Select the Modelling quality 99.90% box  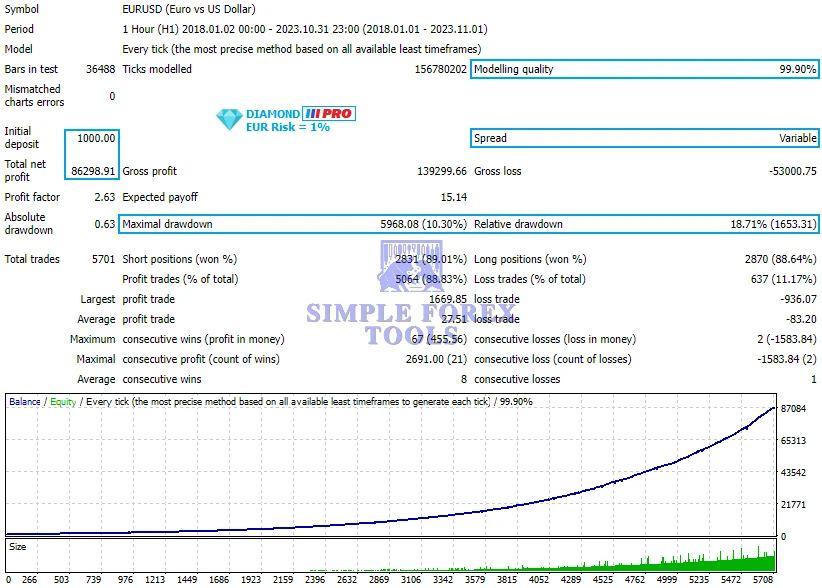645,69
